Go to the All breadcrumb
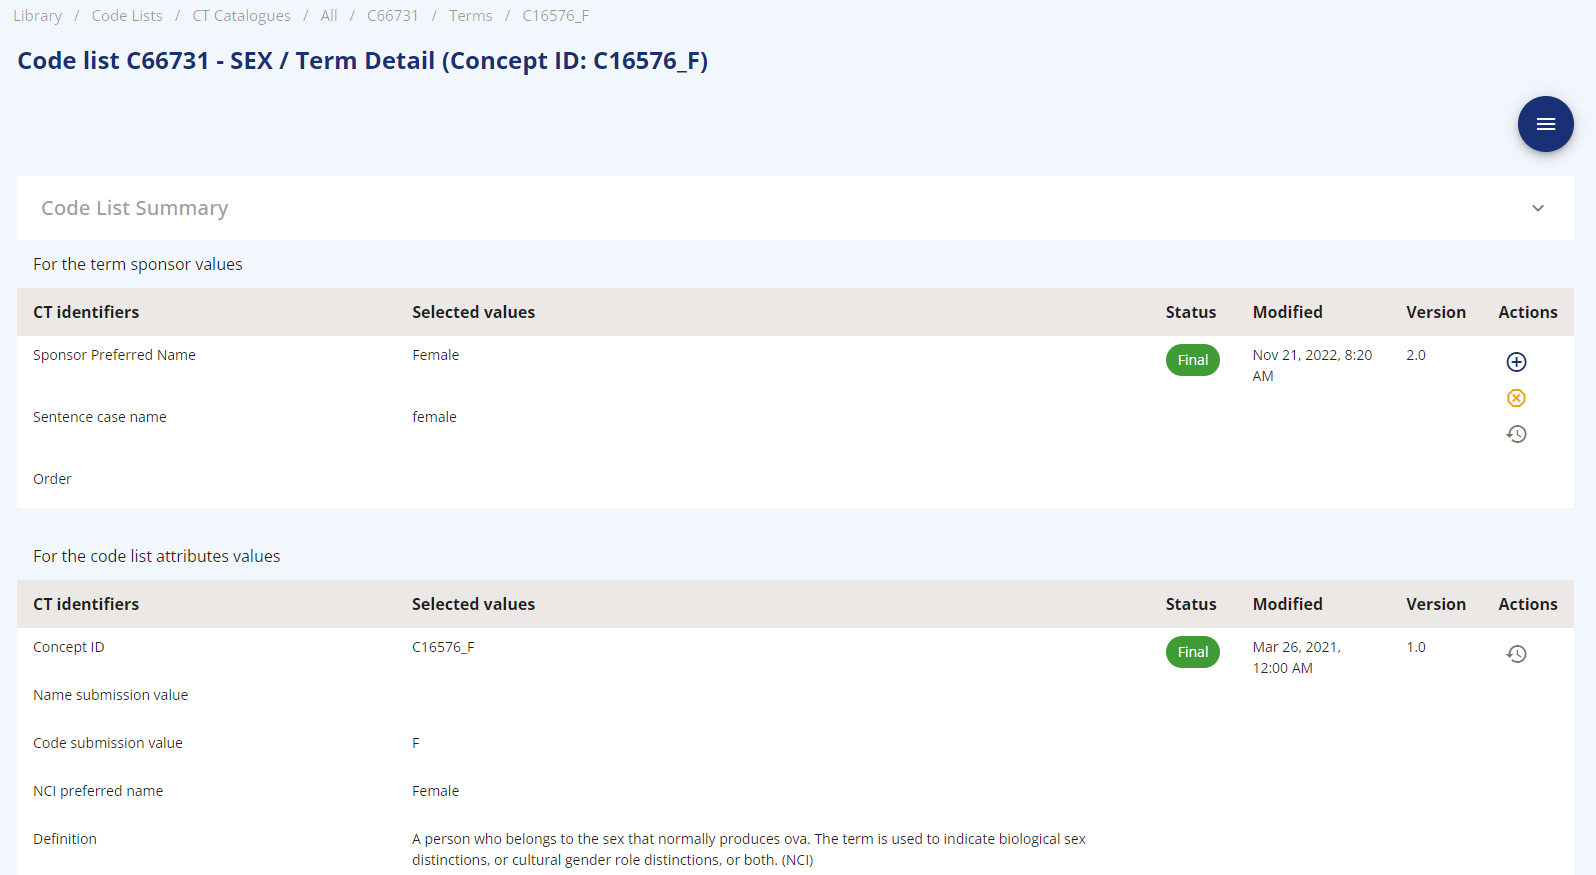The height and width of the screenshot is (875, 1596). (329, 16)
